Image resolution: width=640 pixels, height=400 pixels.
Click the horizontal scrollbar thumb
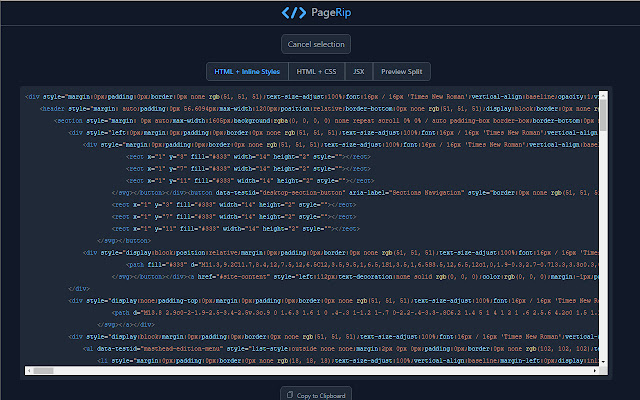[43, 371]
